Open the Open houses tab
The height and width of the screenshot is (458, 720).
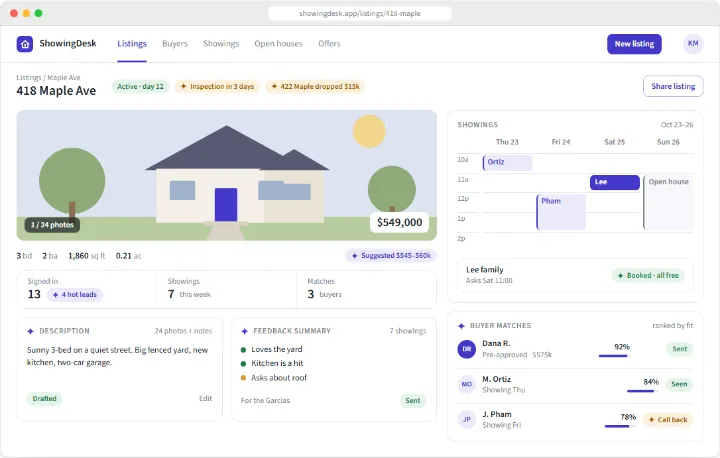[x=278, y=44]
